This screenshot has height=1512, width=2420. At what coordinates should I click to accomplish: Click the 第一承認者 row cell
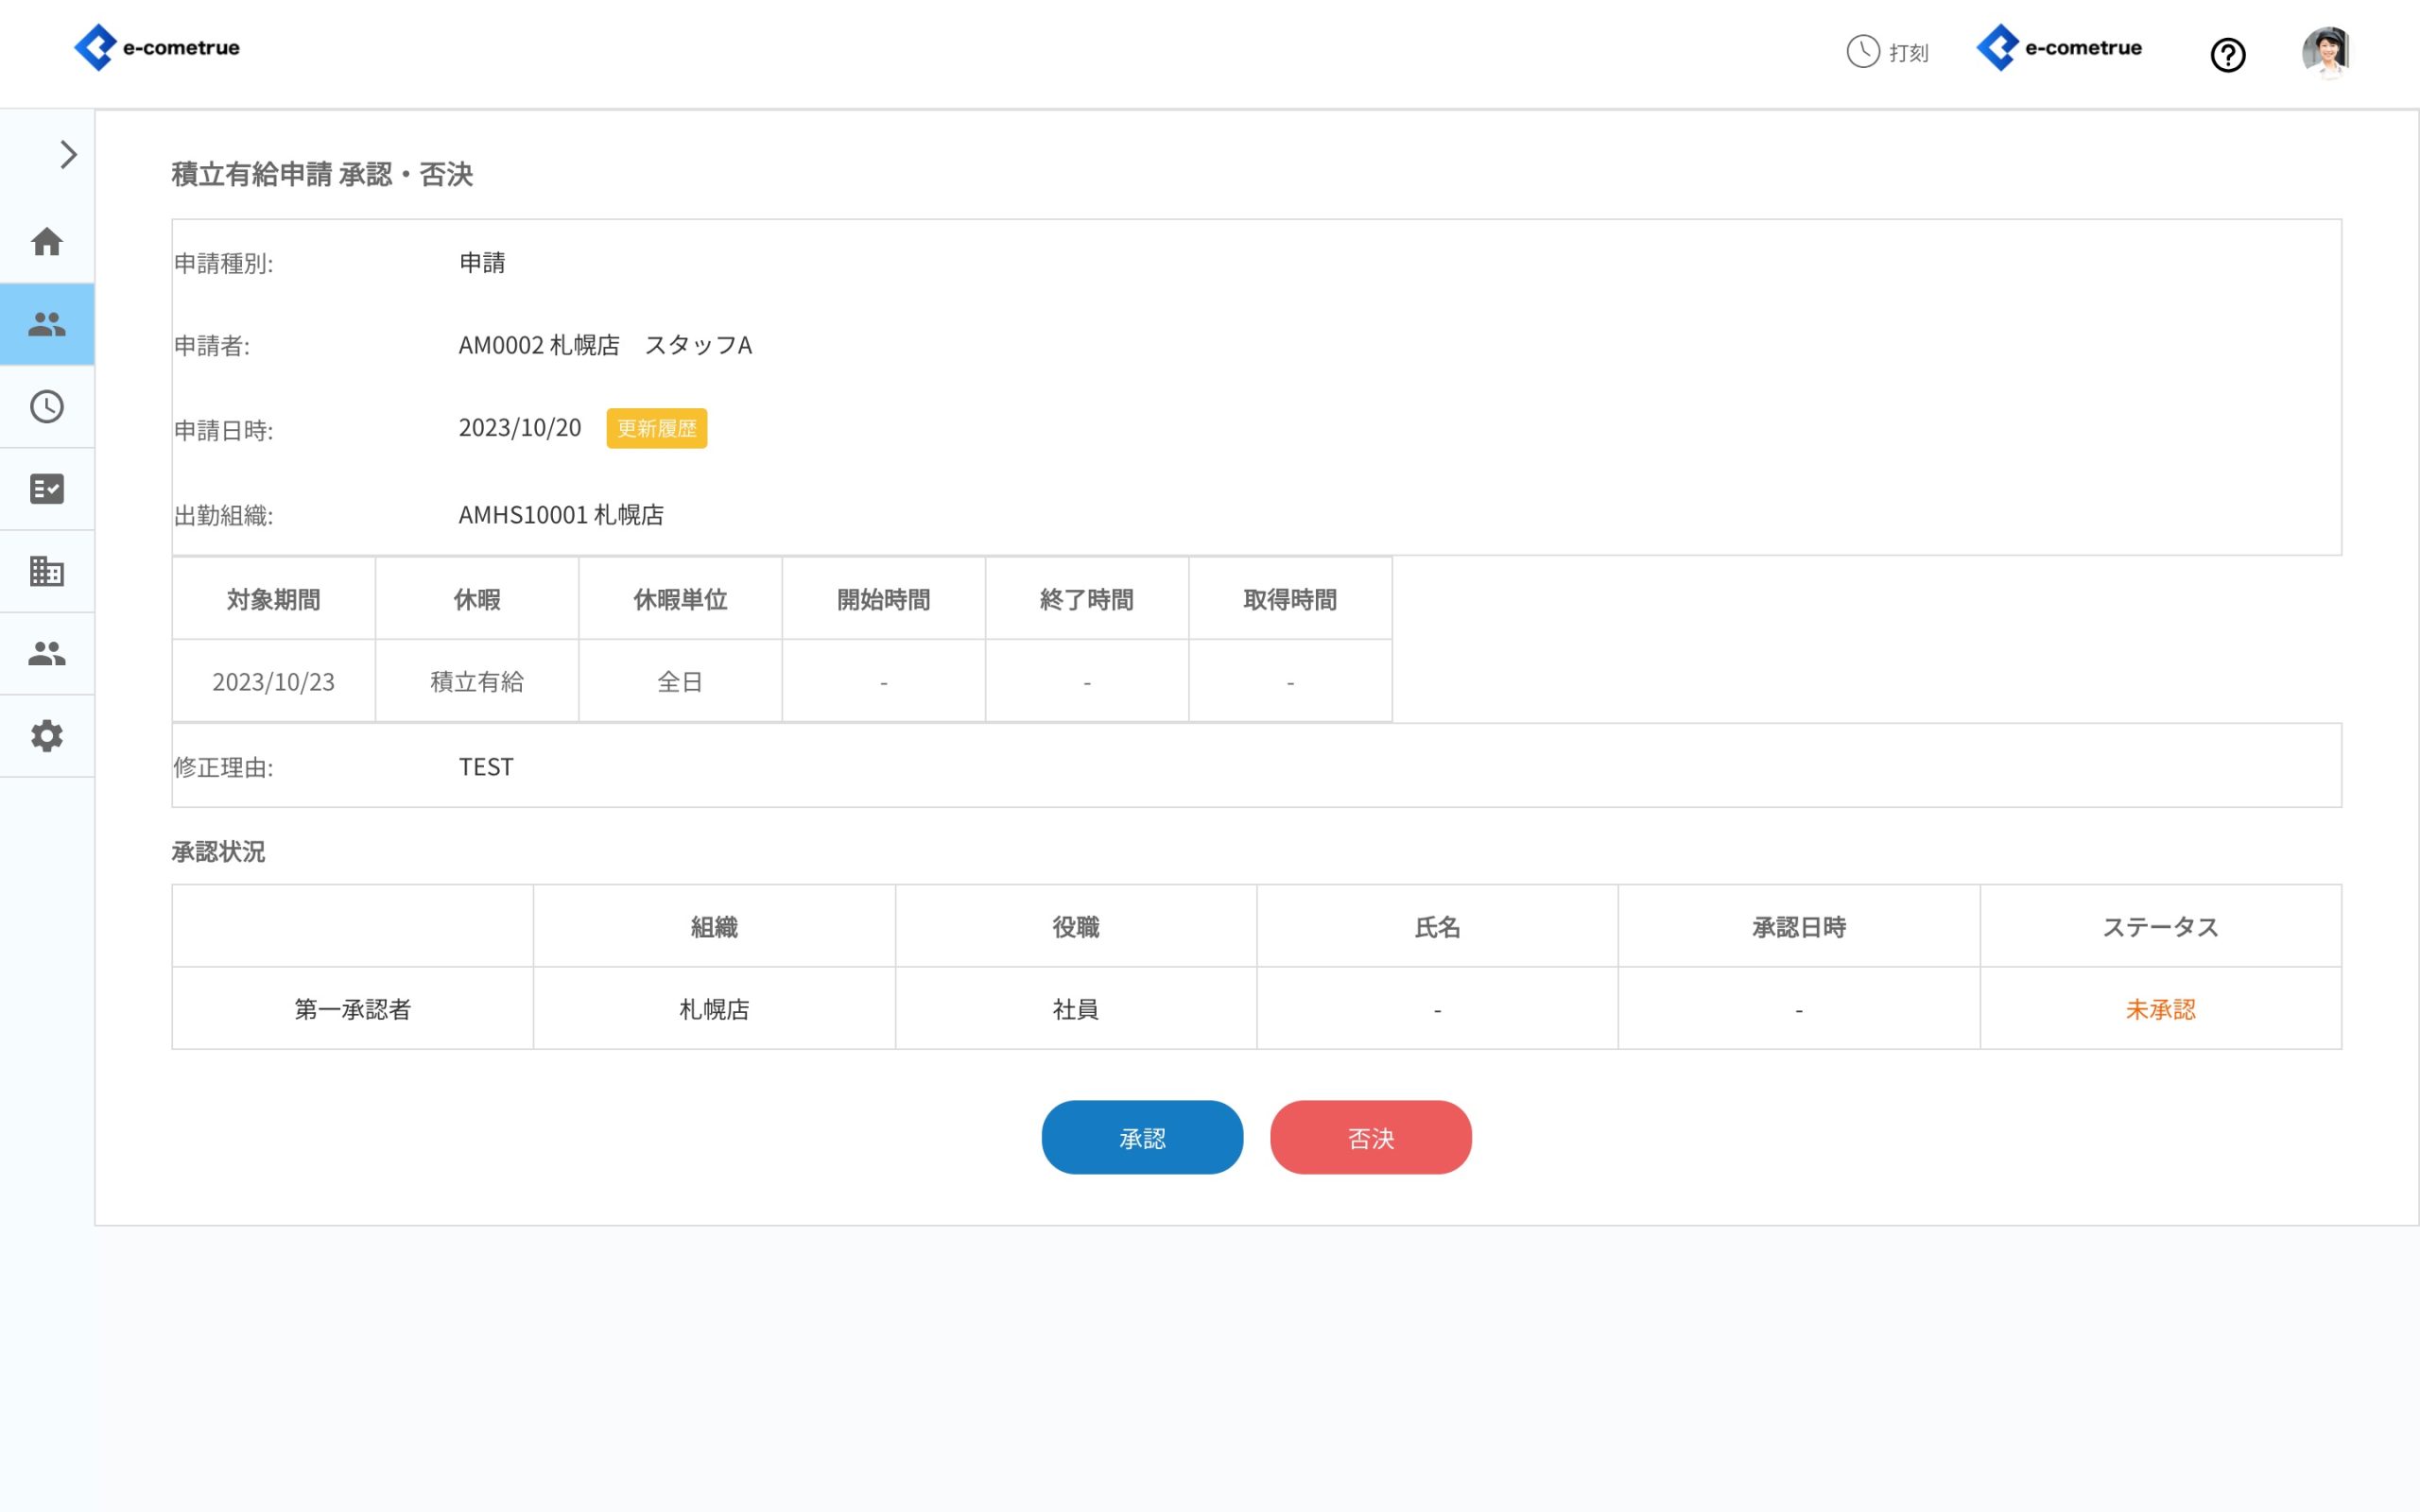[352, 1009]
